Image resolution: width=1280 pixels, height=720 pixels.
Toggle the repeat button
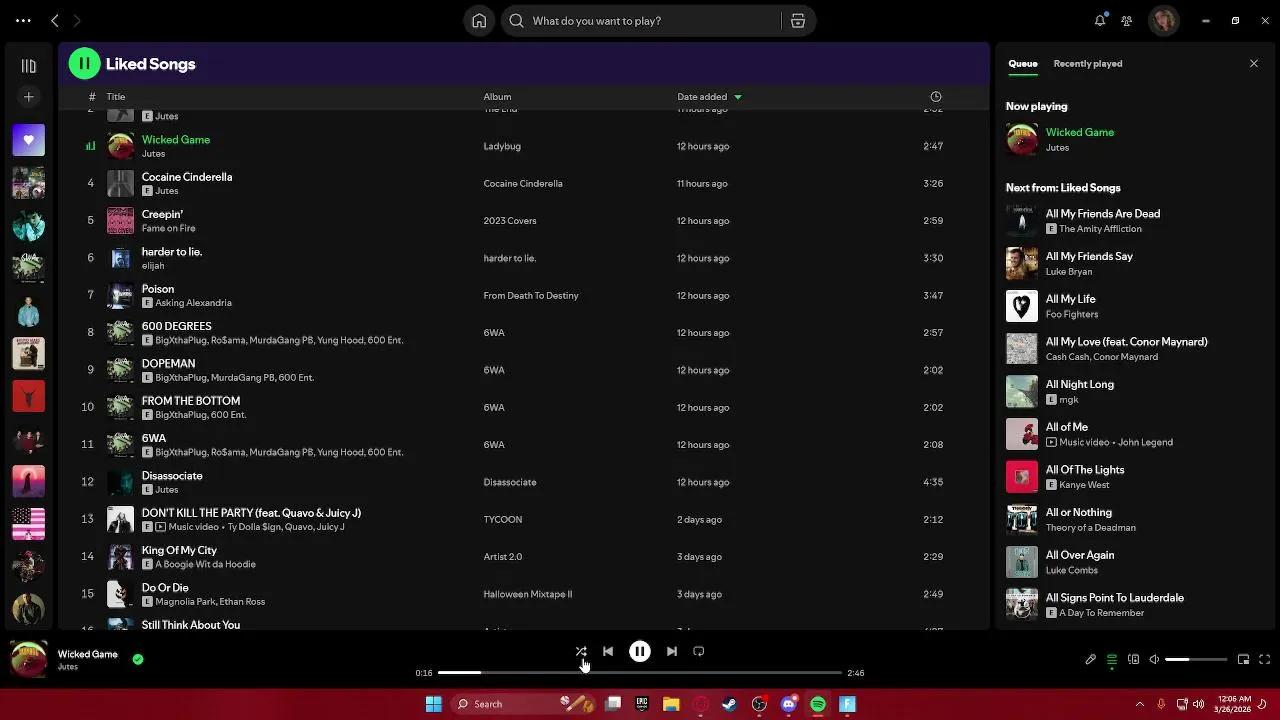[699, 651]
